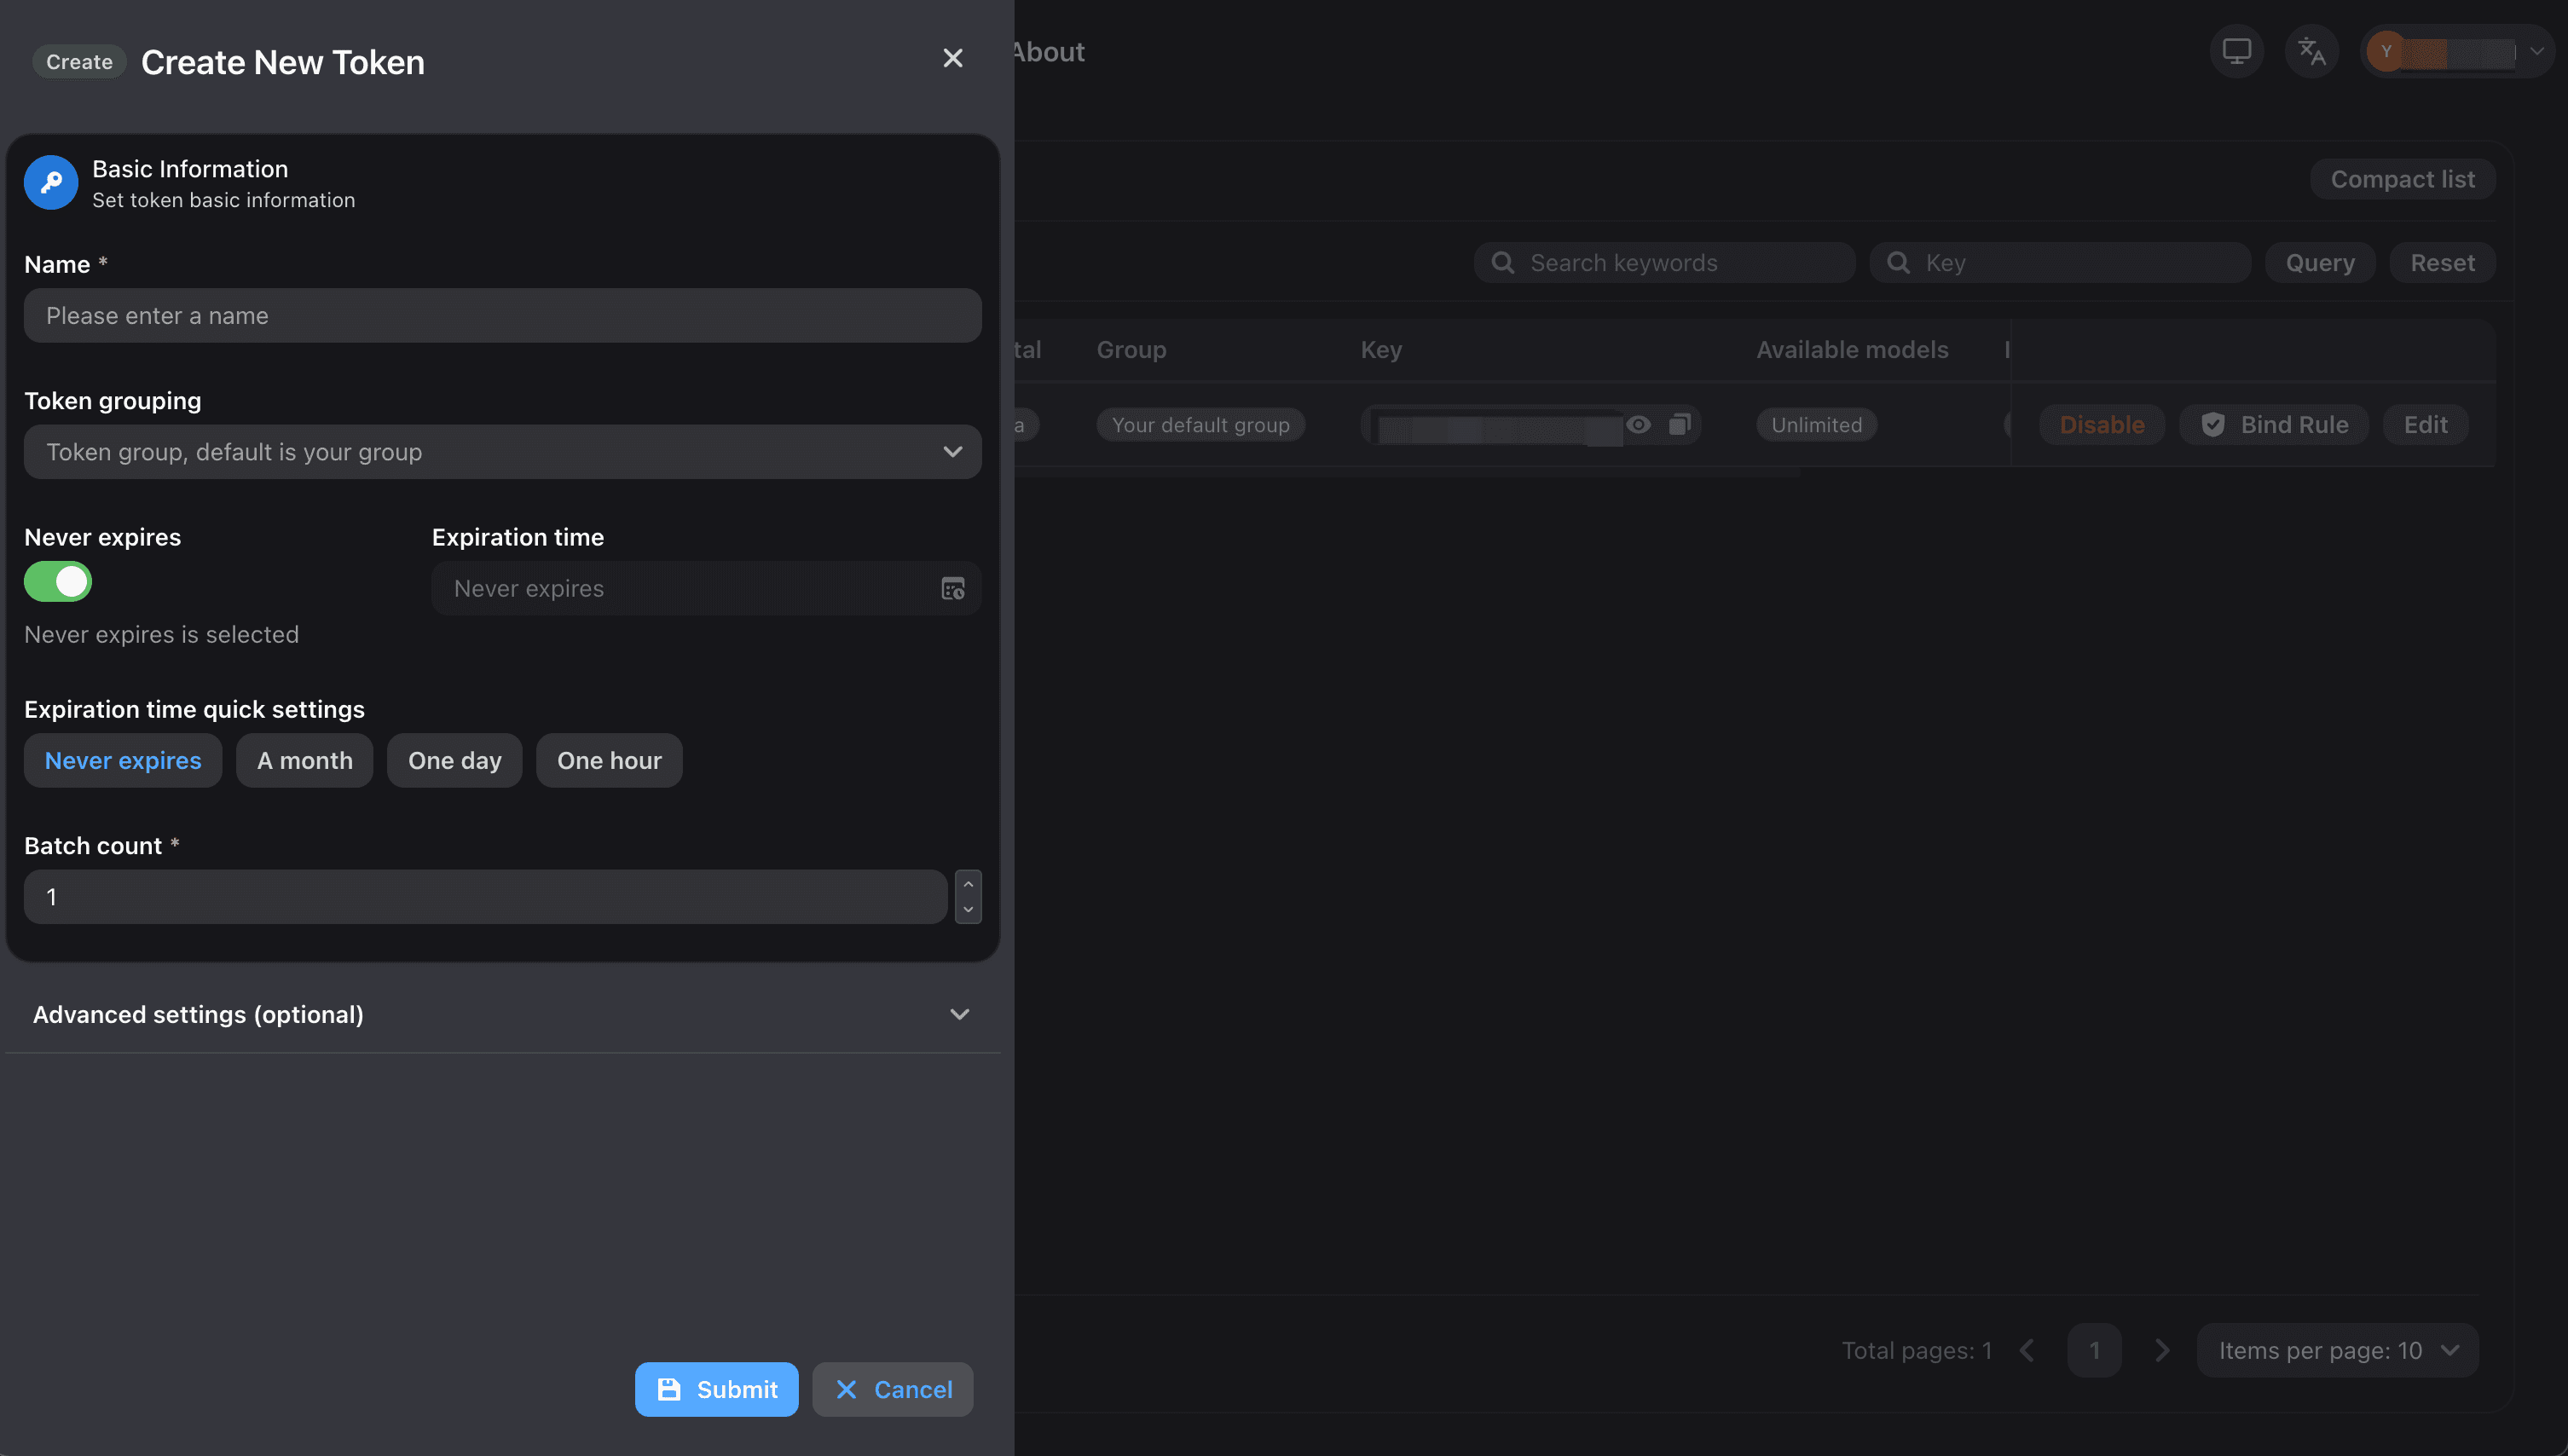
Task: Submit the new token form
Action: point(716,1390)
